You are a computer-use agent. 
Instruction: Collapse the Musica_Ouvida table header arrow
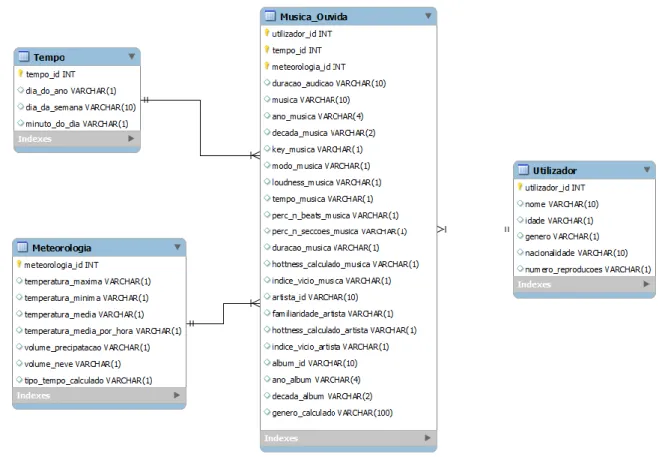[428, 16]
